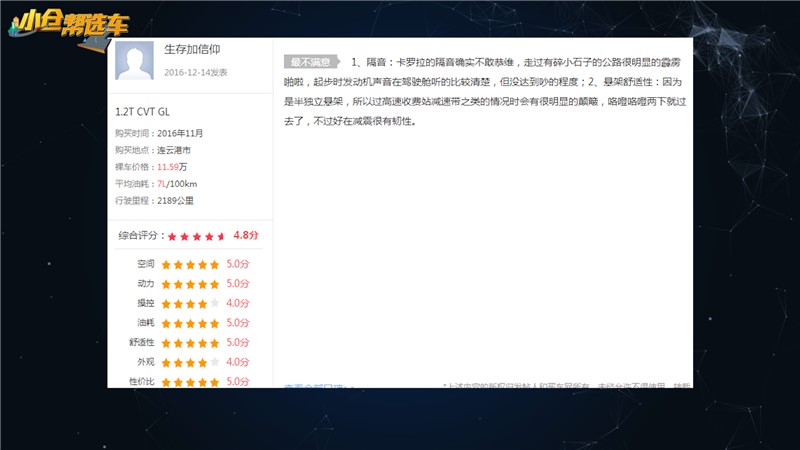Select the car model 1.2T CVT GL
This screenshot has width=800, height=450.
tap(142, 112)
